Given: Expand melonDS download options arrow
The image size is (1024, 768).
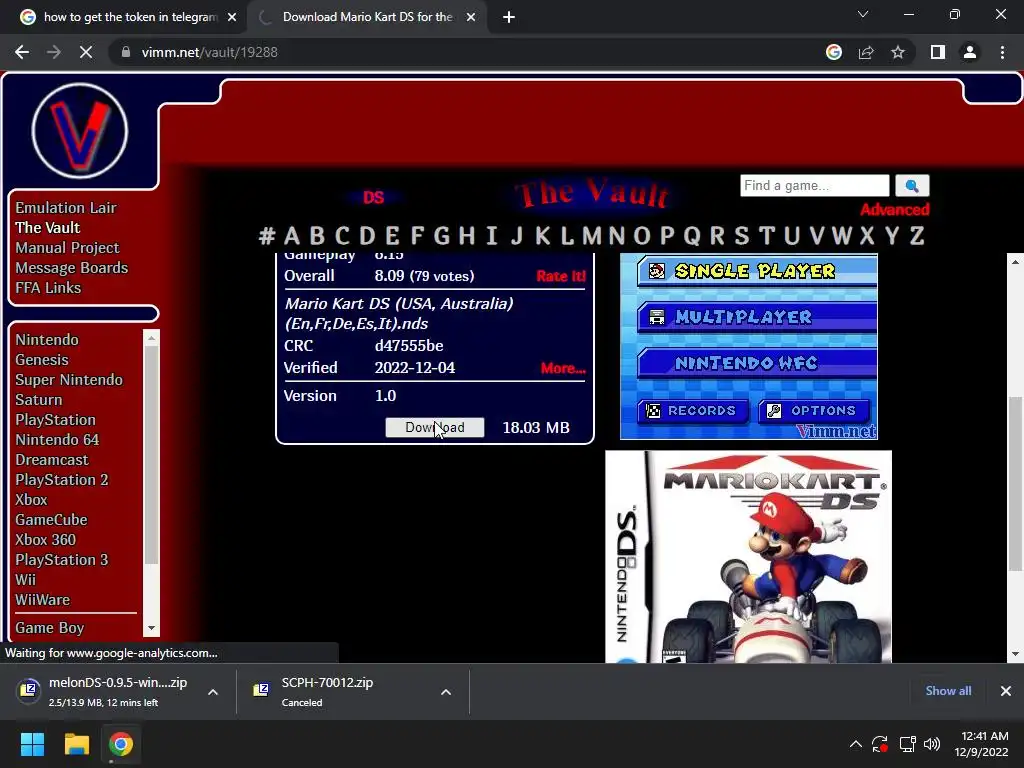Looking at the screenshot, I should coord(213,692).
